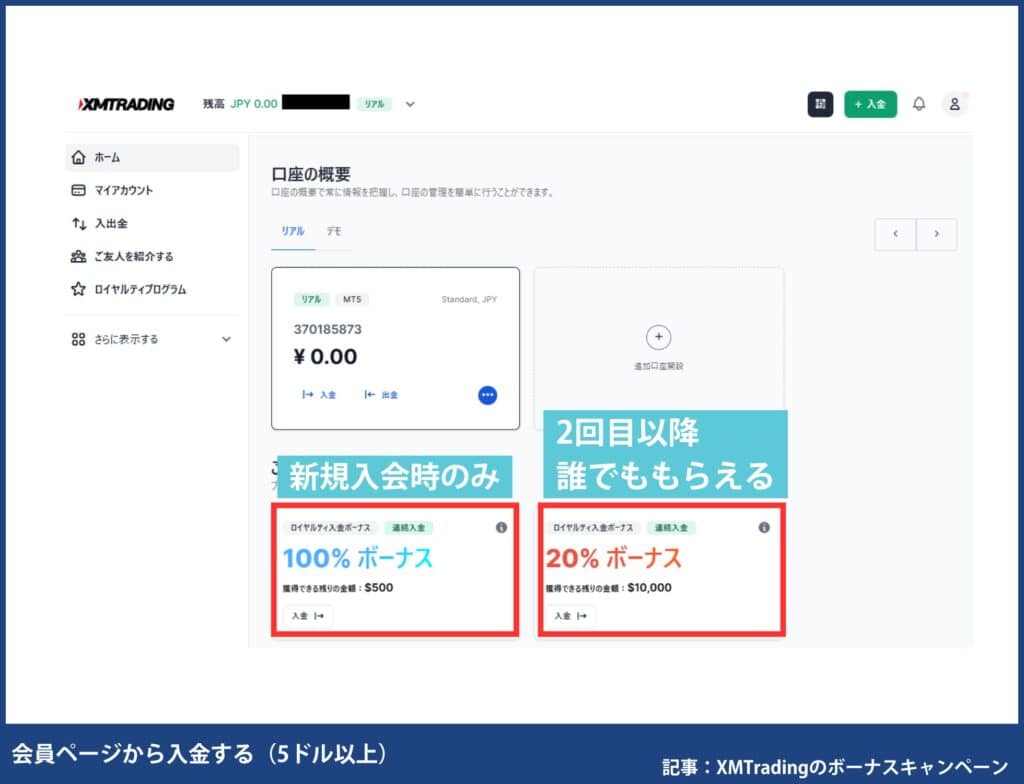Click the people icon beside ご友人を紹介する
1024x784 pixels.
(78, 256)
